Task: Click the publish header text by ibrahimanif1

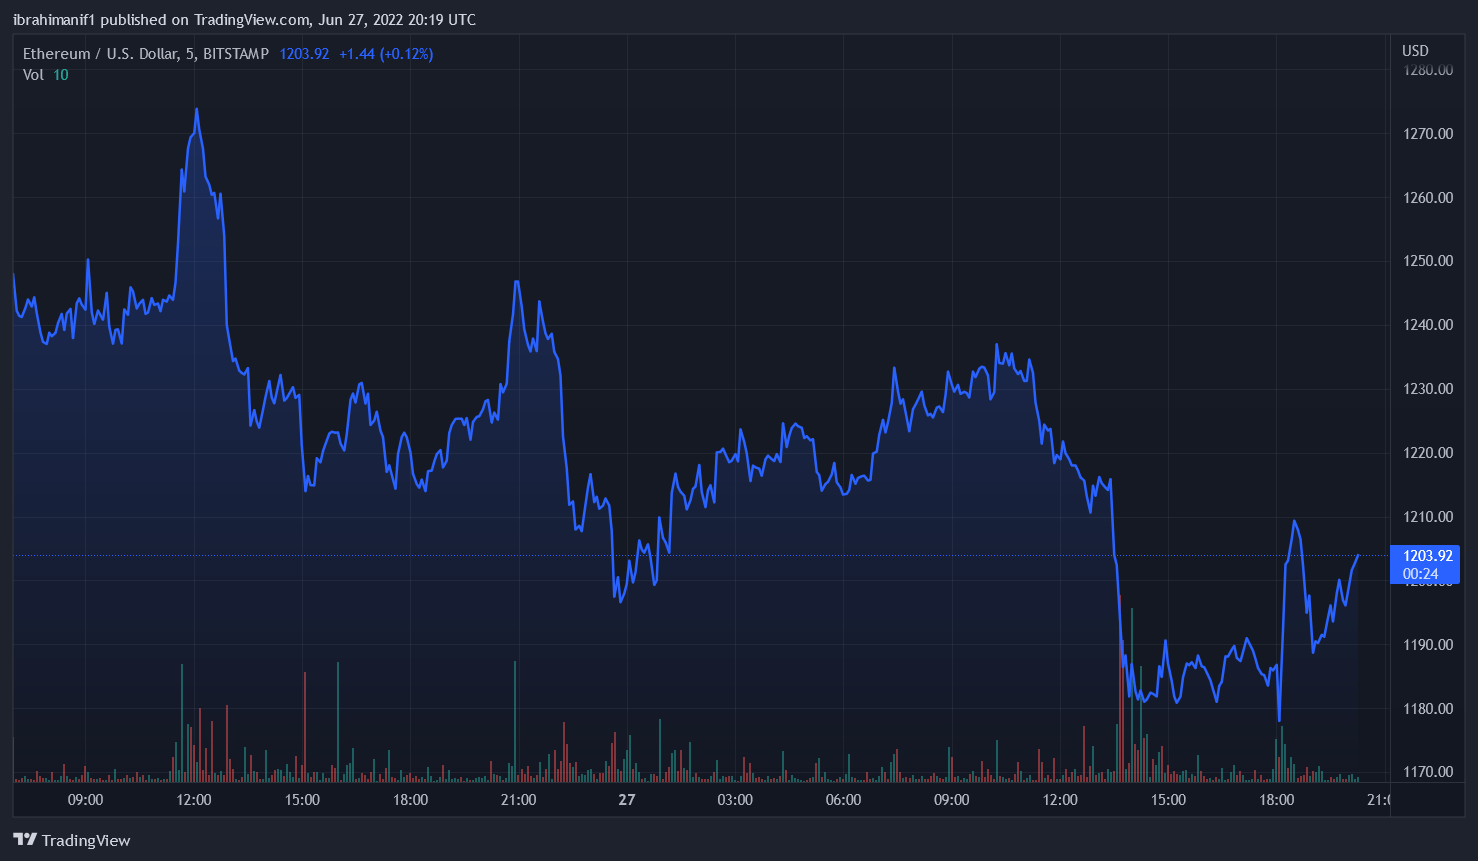Action: pyautogui.click(x=245, y=20)
